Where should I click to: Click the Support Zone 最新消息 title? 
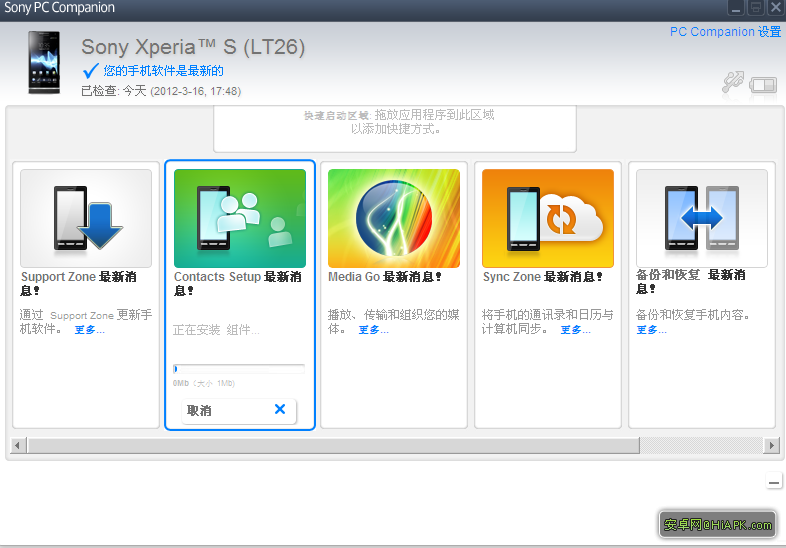point(78,283)
